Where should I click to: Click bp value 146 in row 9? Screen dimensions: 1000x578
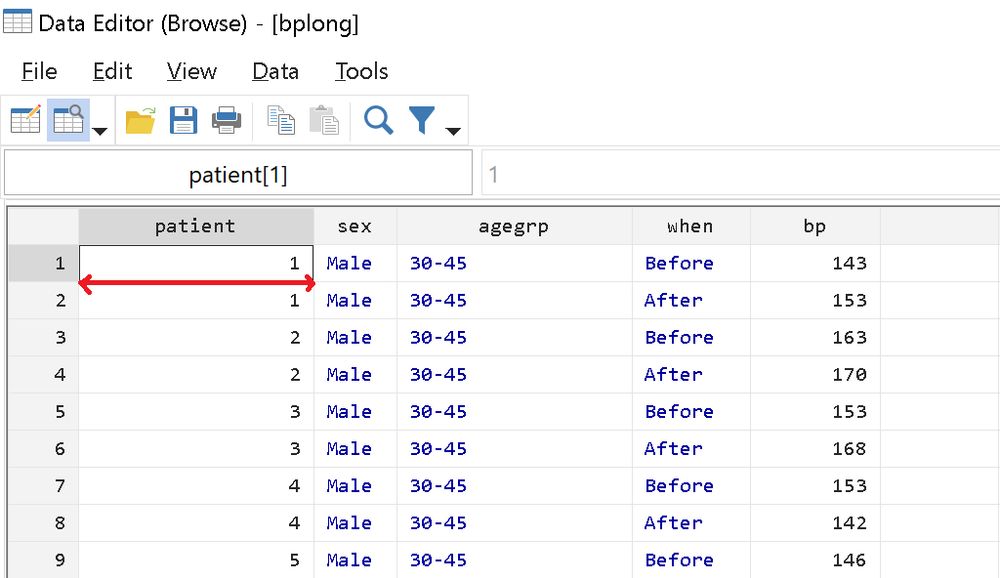click(x=815, y=559)
